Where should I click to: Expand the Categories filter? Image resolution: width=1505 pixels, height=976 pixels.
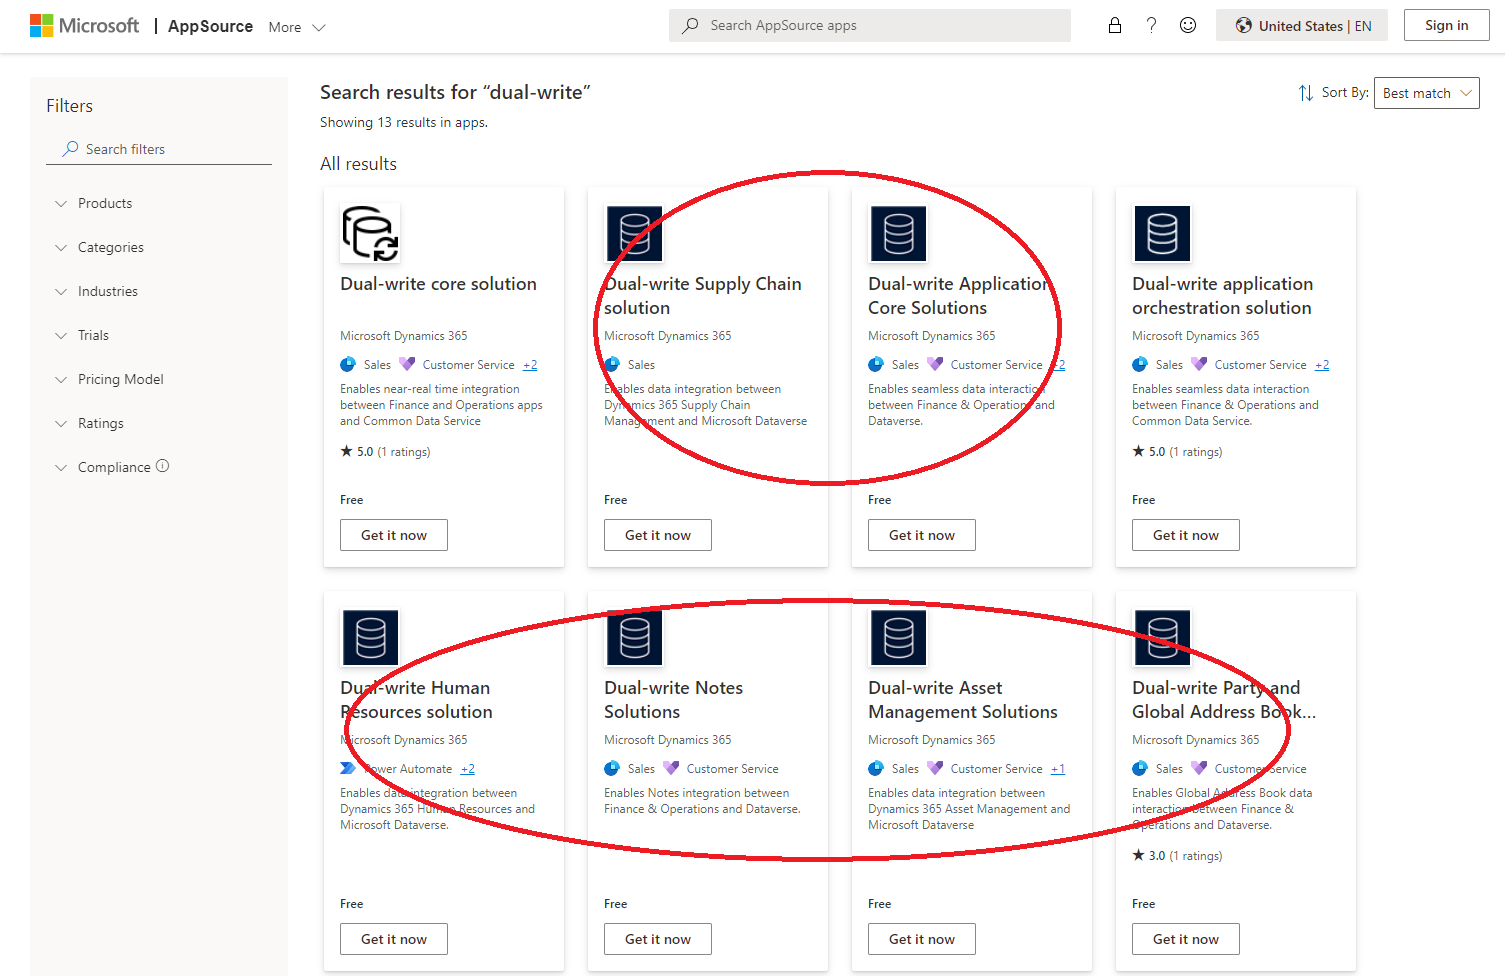[x=100, y=247]
